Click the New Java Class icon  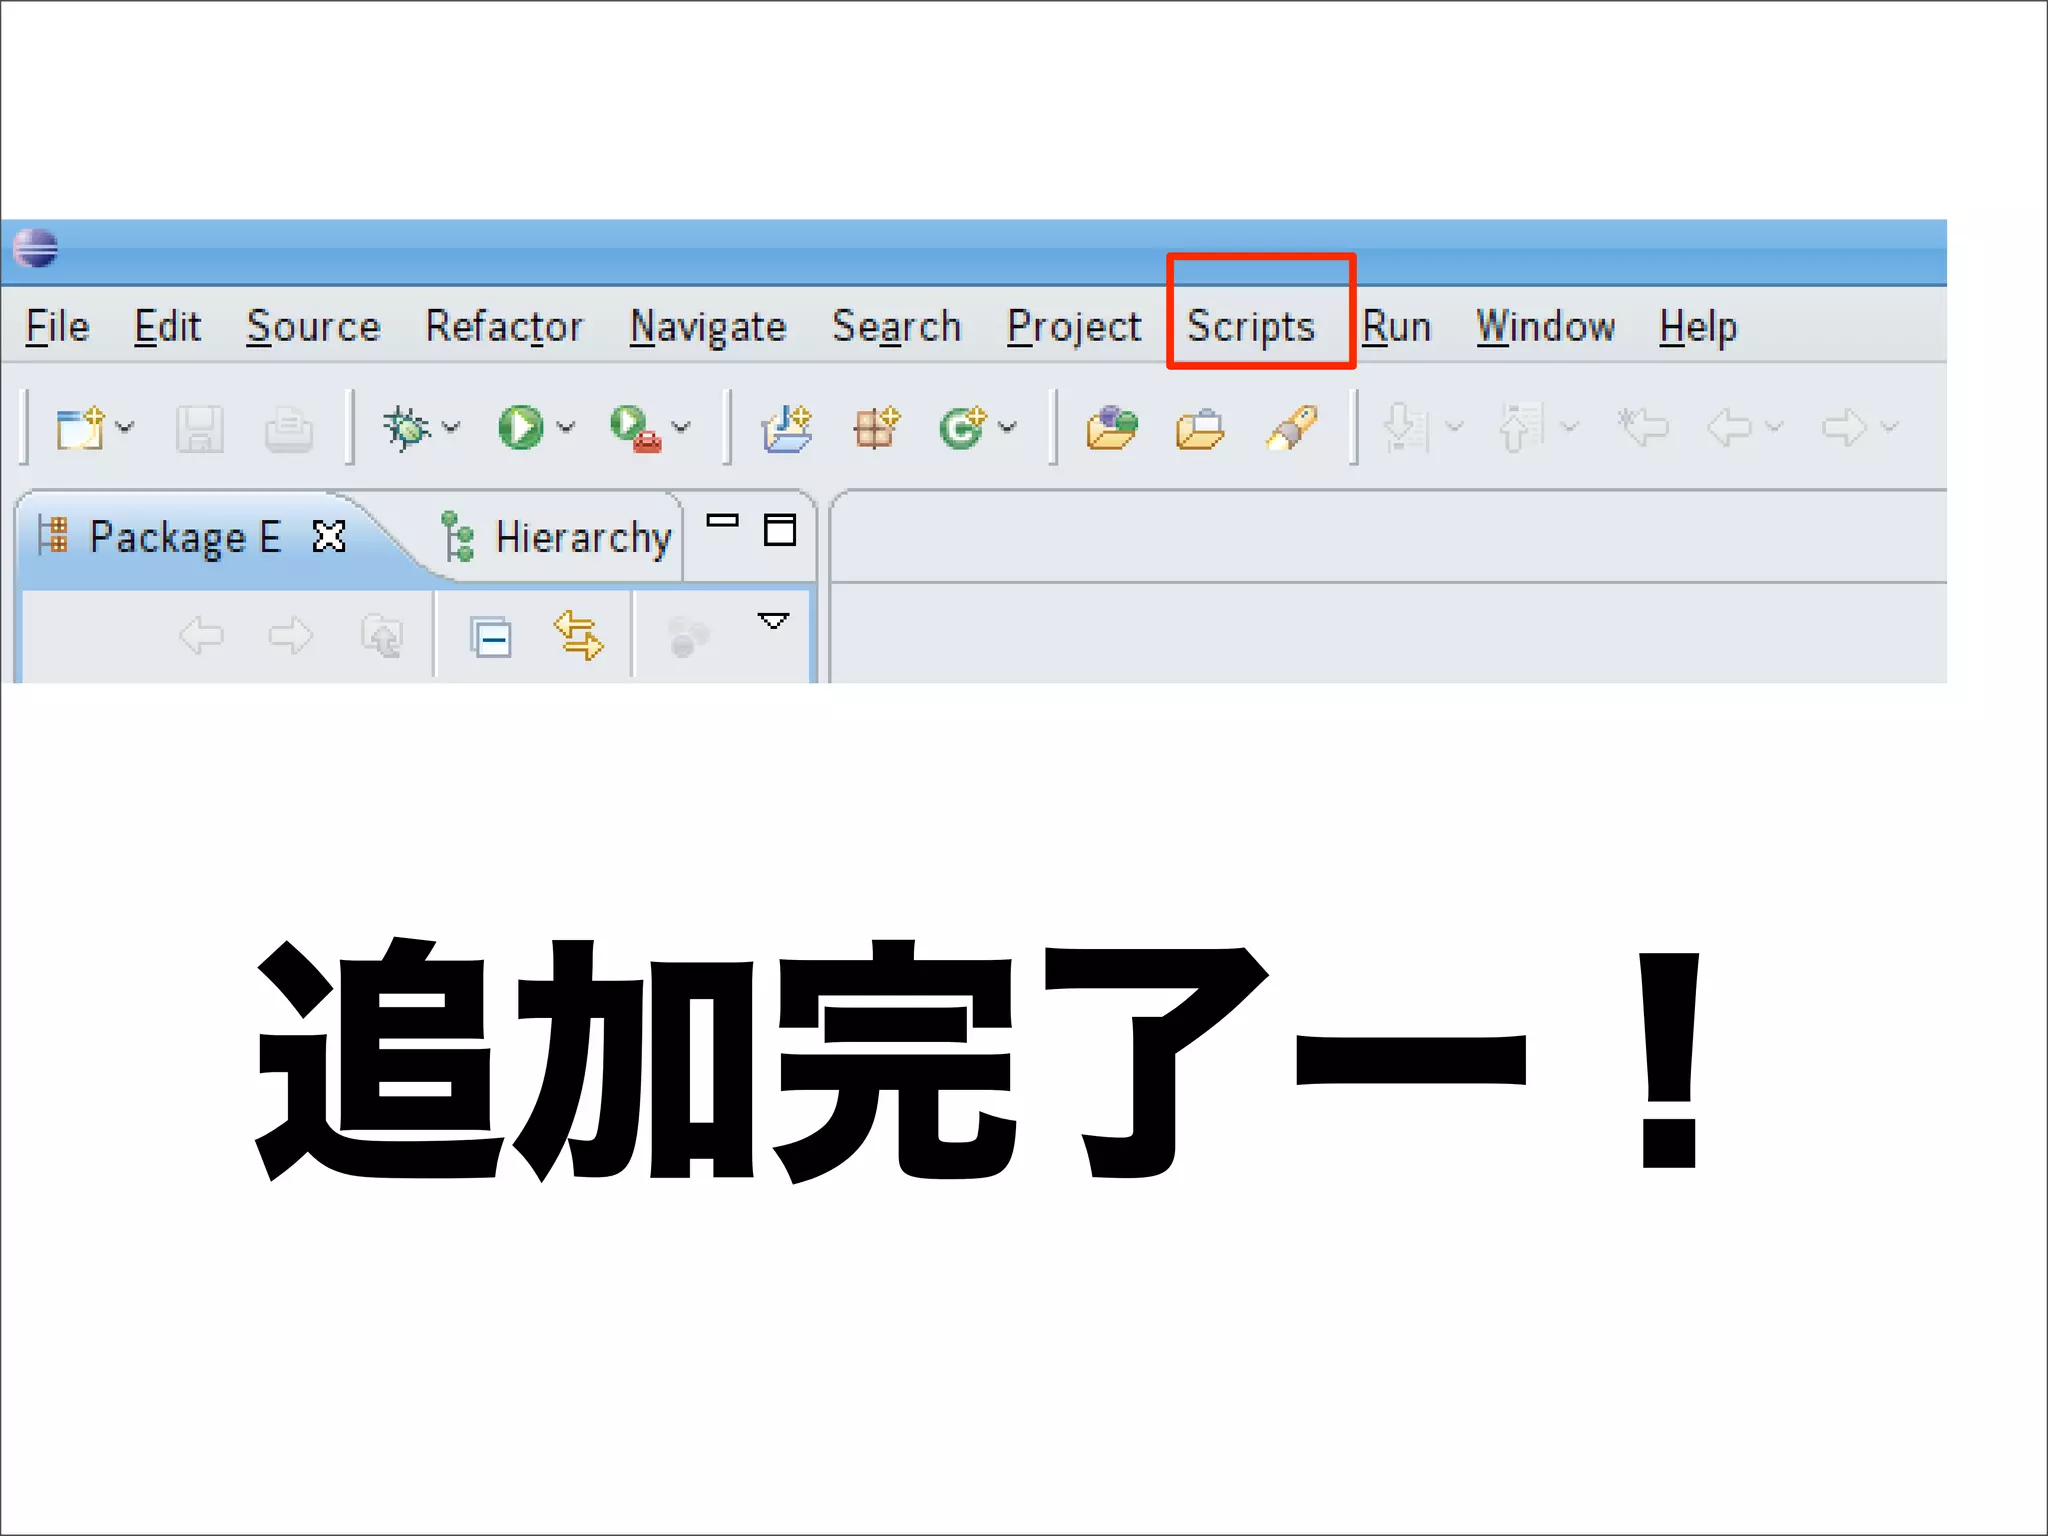point(963,428)
